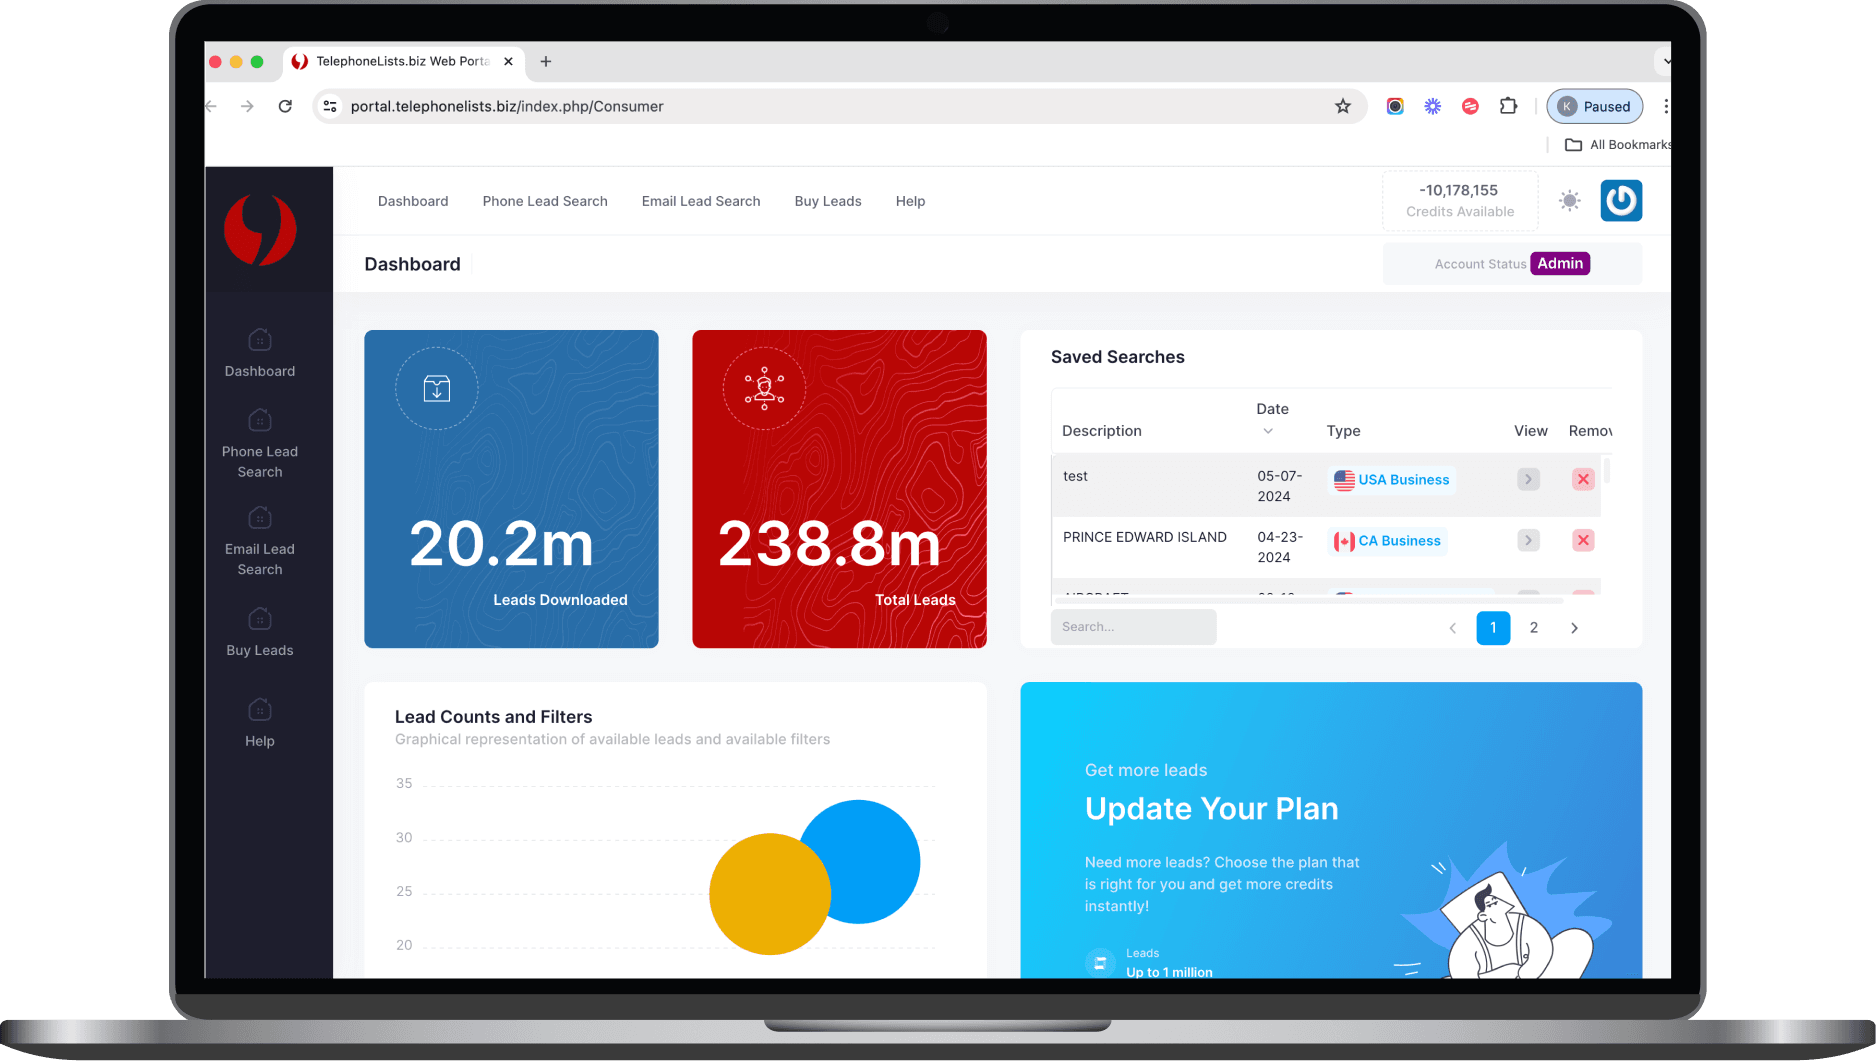Image resolution: width=1876 pixels, height=1061 pixels.
Task: Open the Buy Leads top menu item
Action: click(828, 201)
